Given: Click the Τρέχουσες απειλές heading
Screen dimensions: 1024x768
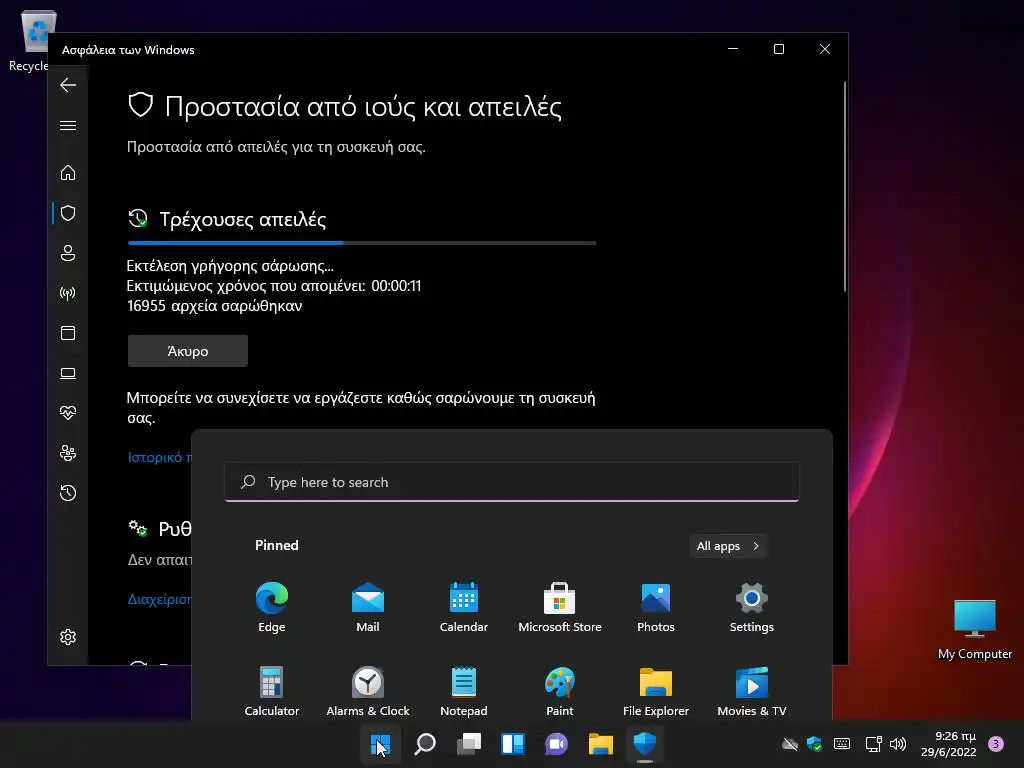Looking at the screenshot, I should click(242, 219).
